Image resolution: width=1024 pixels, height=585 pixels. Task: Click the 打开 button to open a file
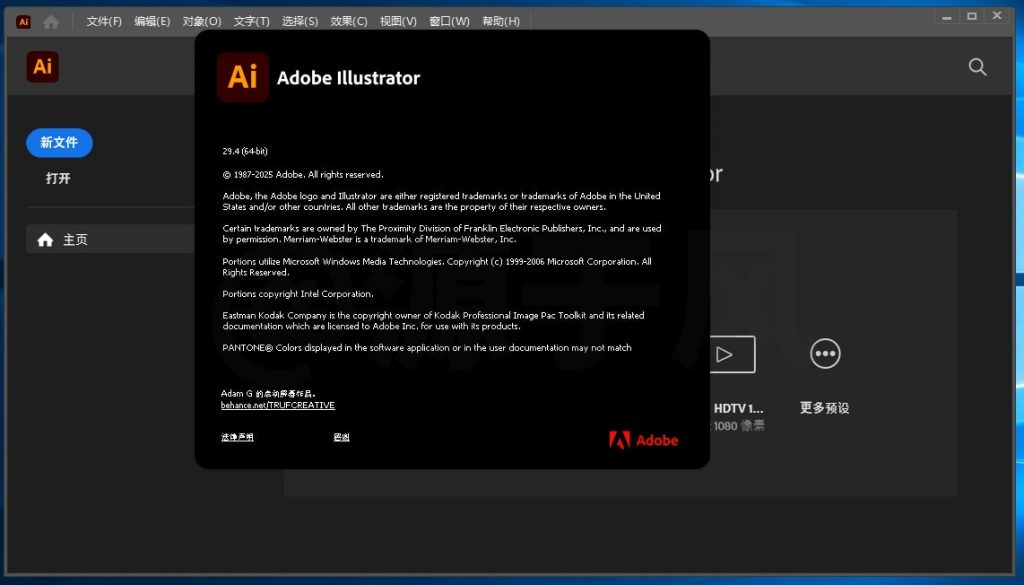(x=58, y=178)
